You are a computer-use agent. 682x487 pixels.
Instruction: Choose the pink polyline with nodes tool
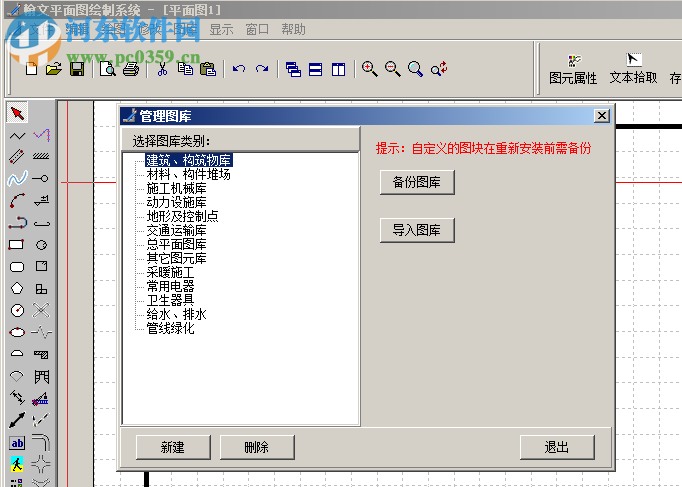point(41,135)
